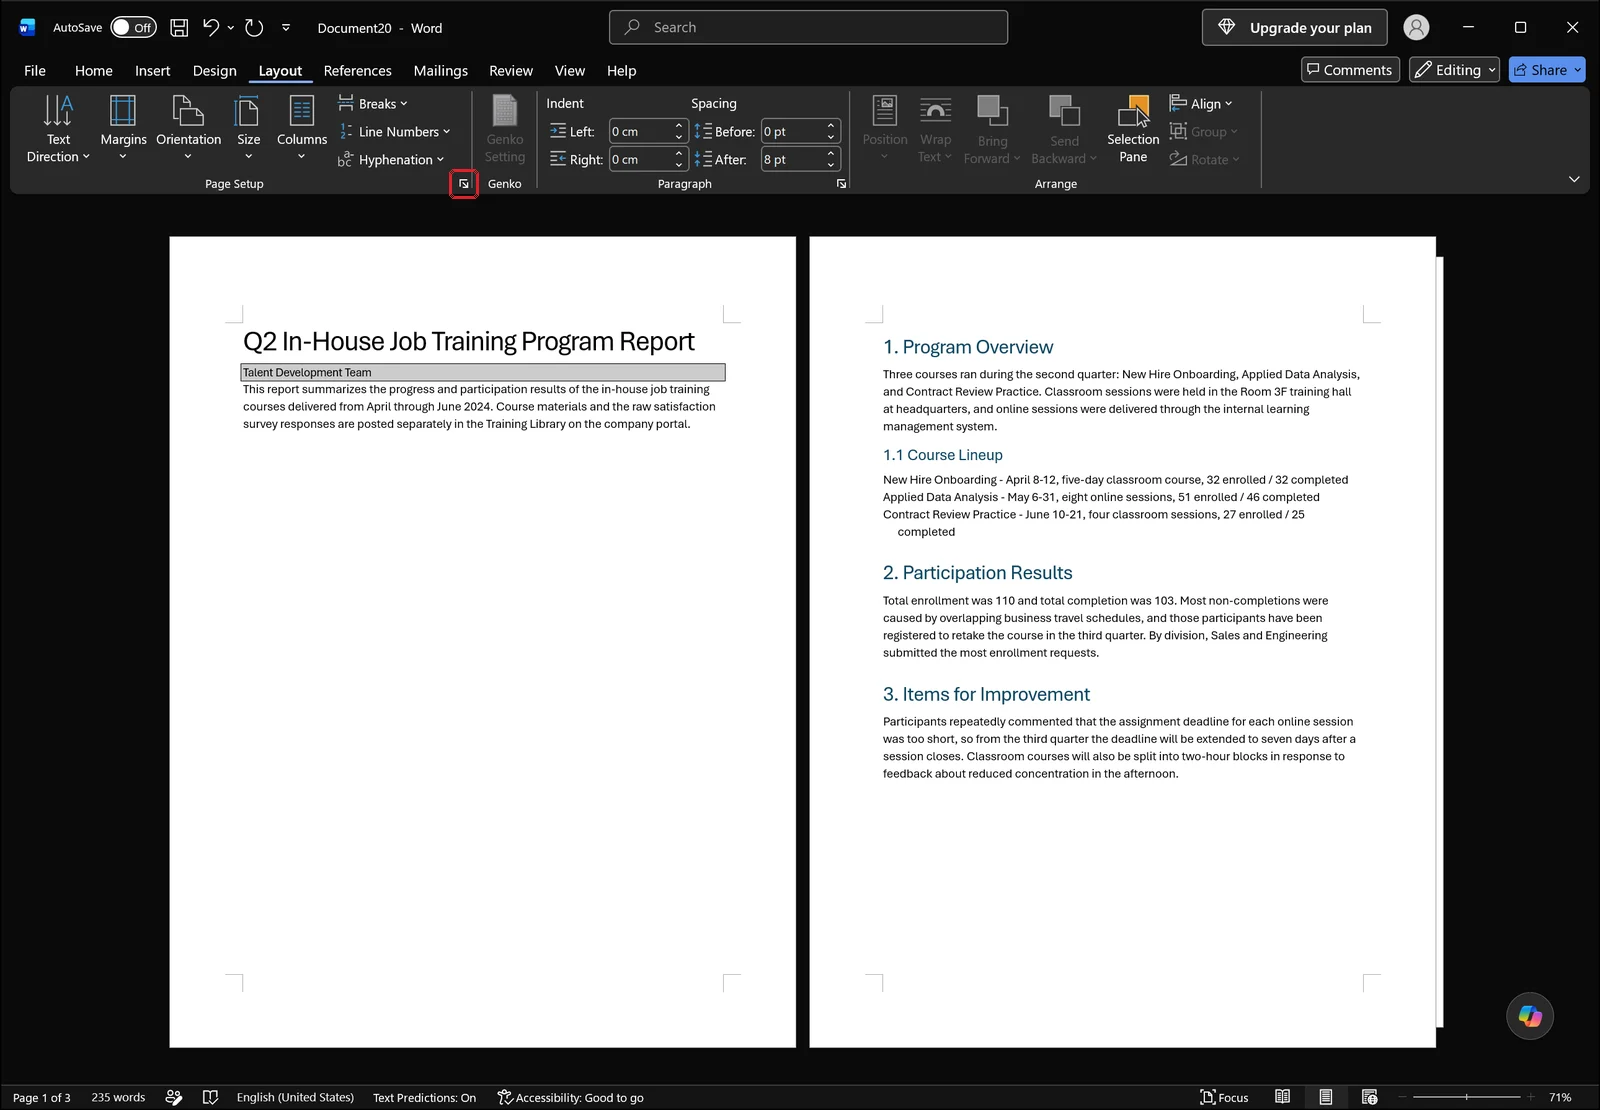1600x1110 pixels.
Task: Open the Margins gallery
Action: click(x=123, y=128)
